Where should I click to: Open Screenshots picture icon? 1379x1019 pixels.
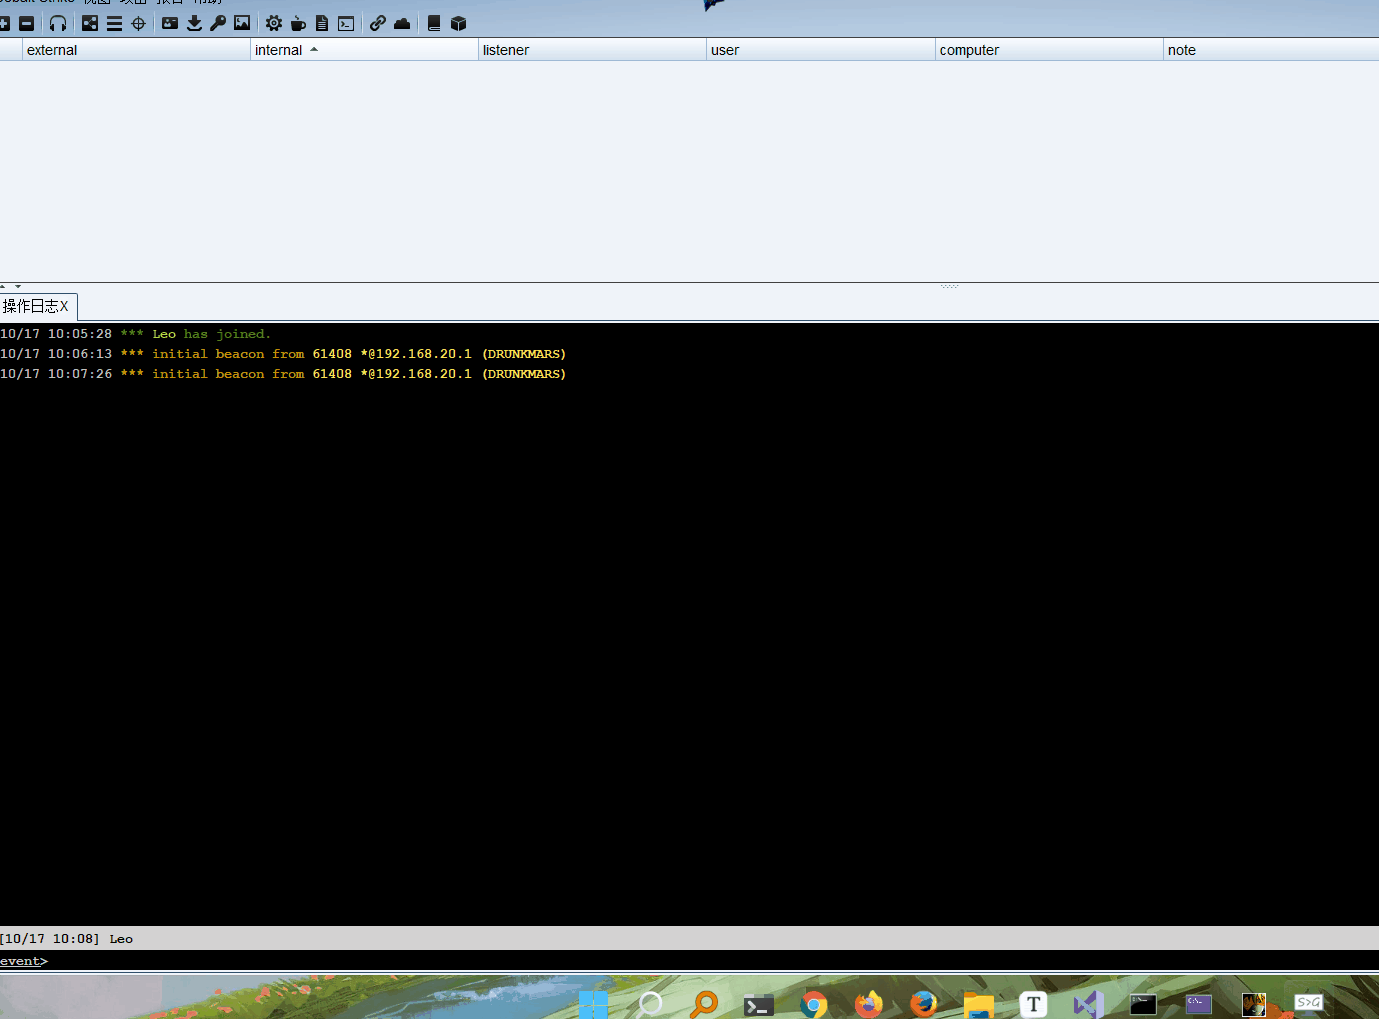(242, 23)
